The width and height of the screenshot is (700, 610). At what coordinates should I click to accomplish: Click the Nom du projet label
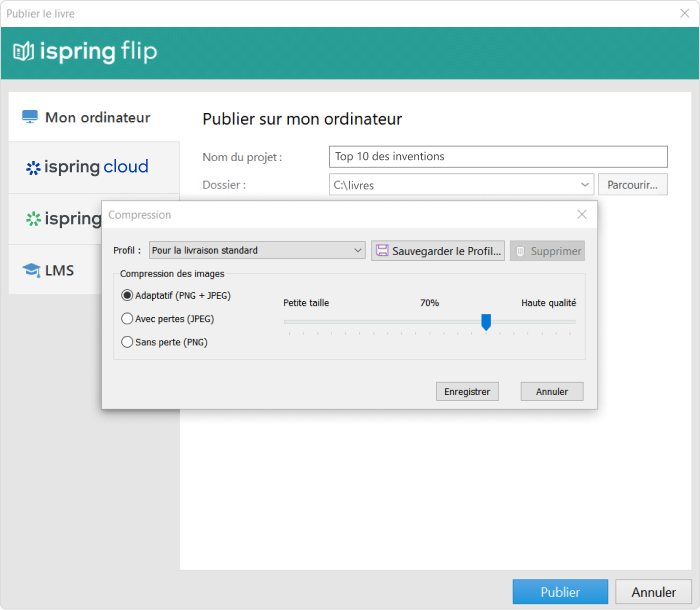coord(242,157)
